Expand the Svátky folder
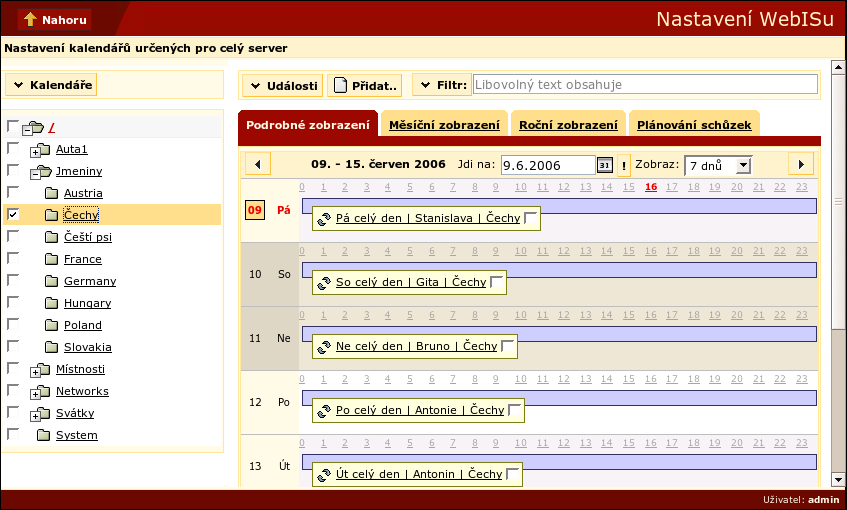Viewport: 847px width, 510px height. (x=35, y=417)
